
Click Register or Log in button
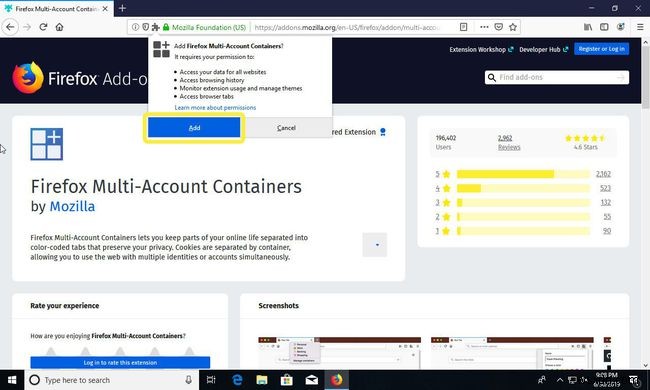click(x=601, y=49)
